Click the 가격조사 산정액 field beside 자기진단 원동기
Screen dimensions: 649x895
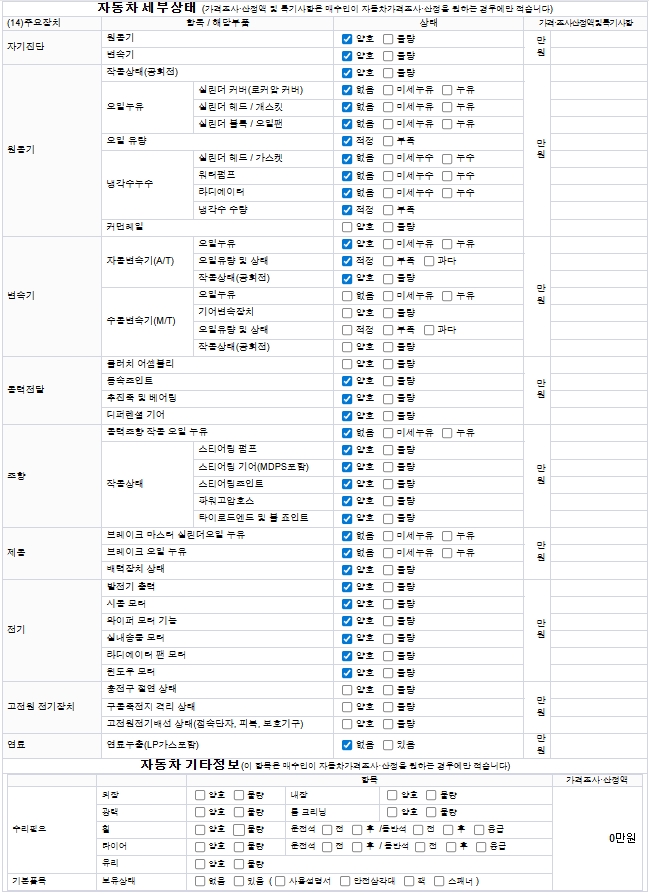tap(599, 39)
